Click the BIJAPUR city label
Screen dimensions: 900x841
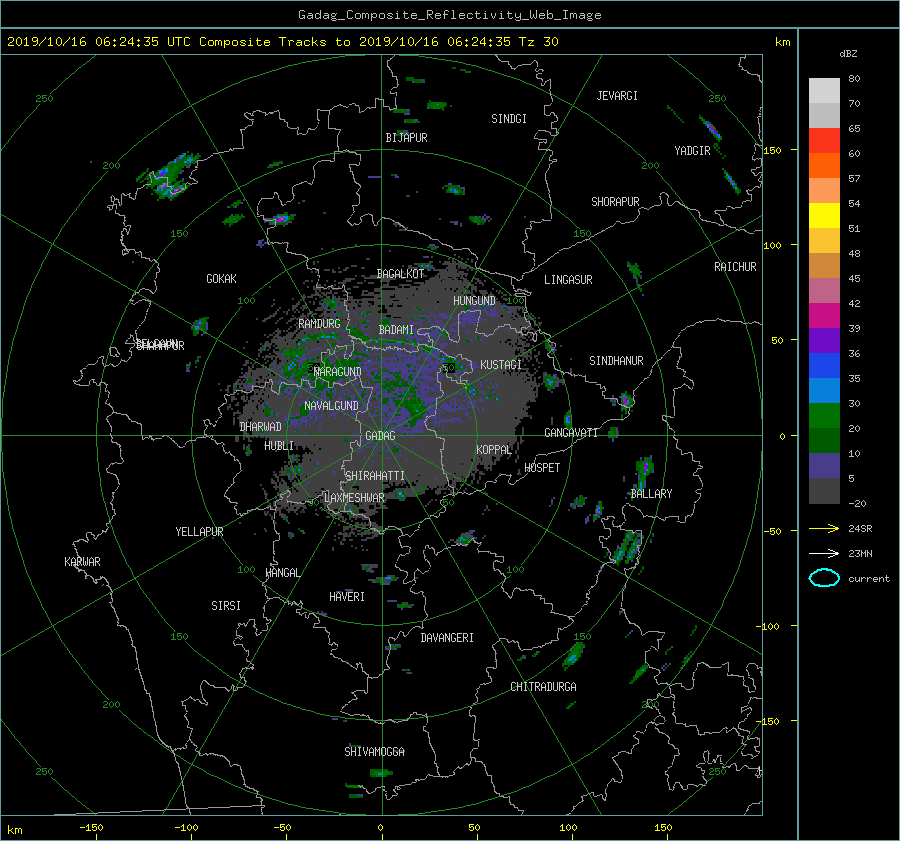point(406,138)
